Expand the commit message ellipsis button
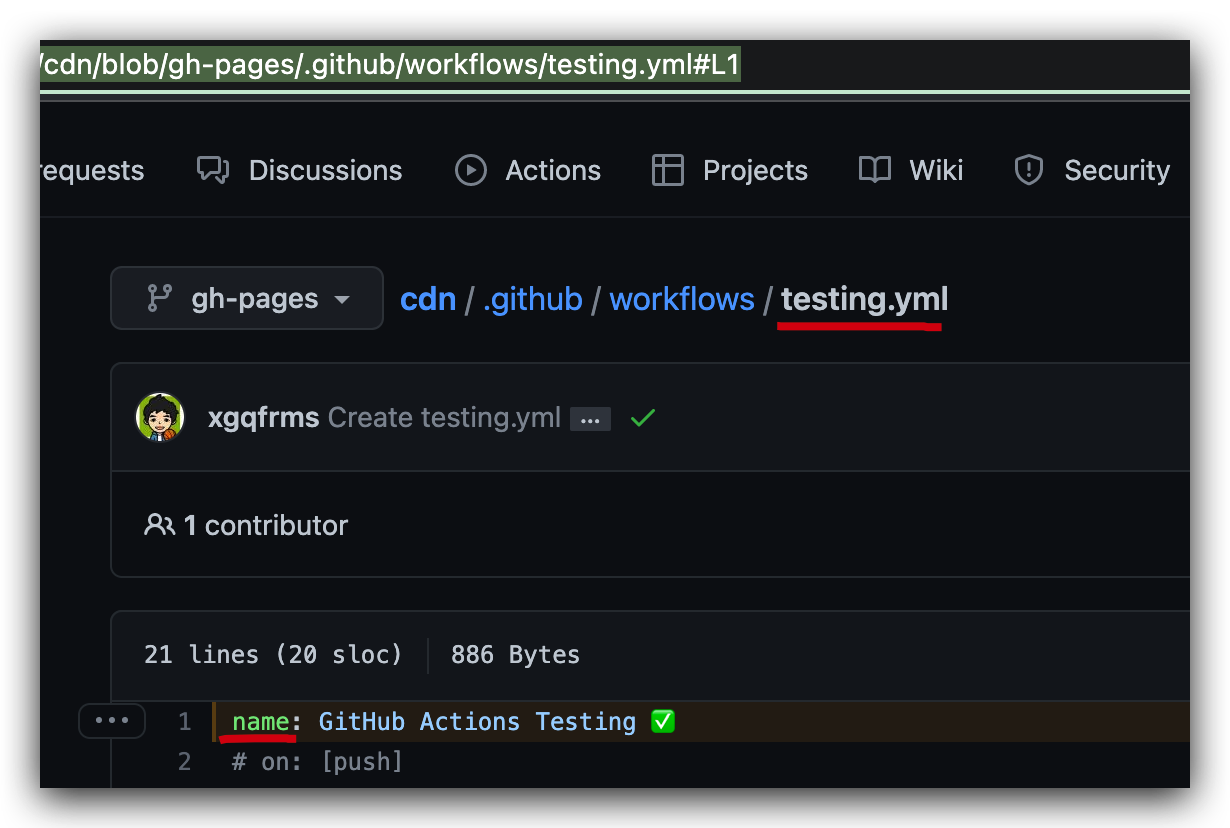This screenshot has width=1230, height=828. tap(590, 419)
